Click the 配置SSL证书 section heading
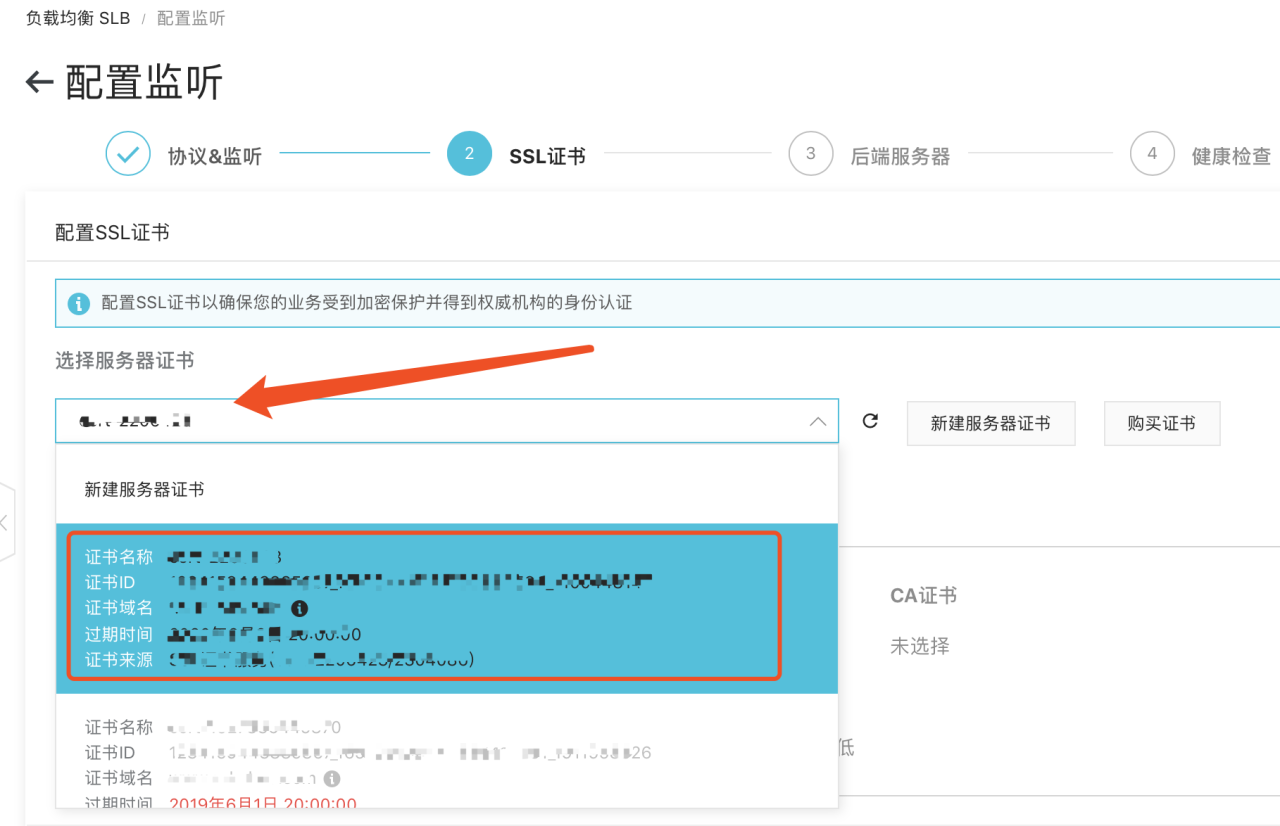The image size is (1280, 826). [112, 233]
